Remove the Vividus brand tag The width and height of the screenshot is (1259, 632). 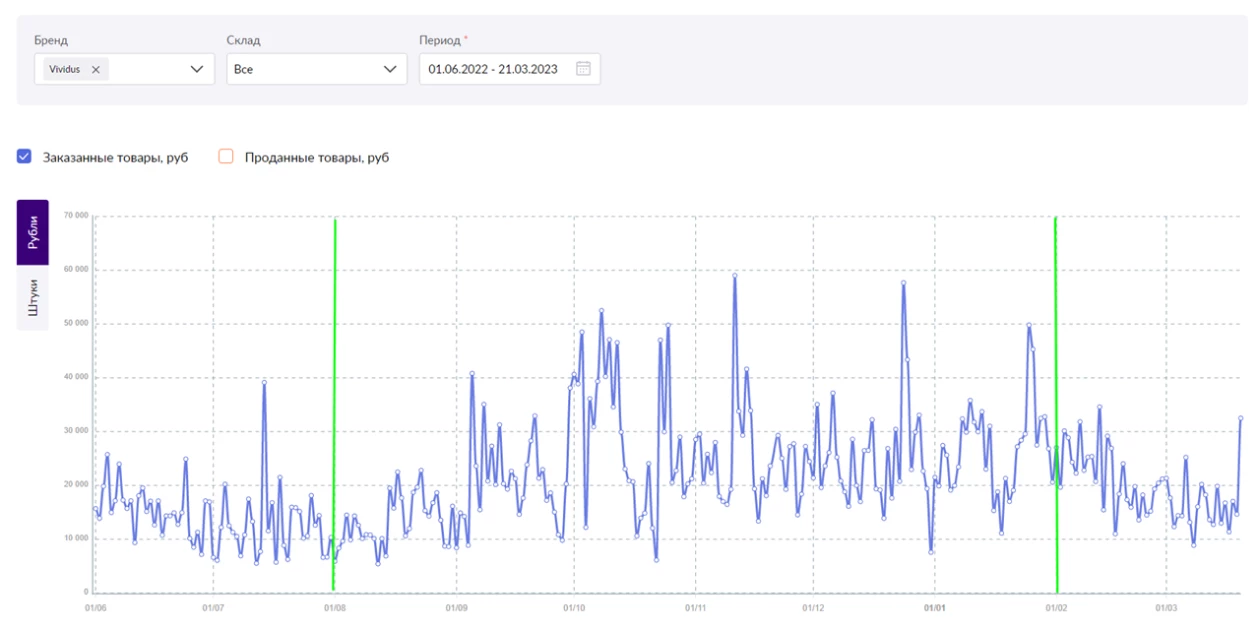(x=96, y=70)
